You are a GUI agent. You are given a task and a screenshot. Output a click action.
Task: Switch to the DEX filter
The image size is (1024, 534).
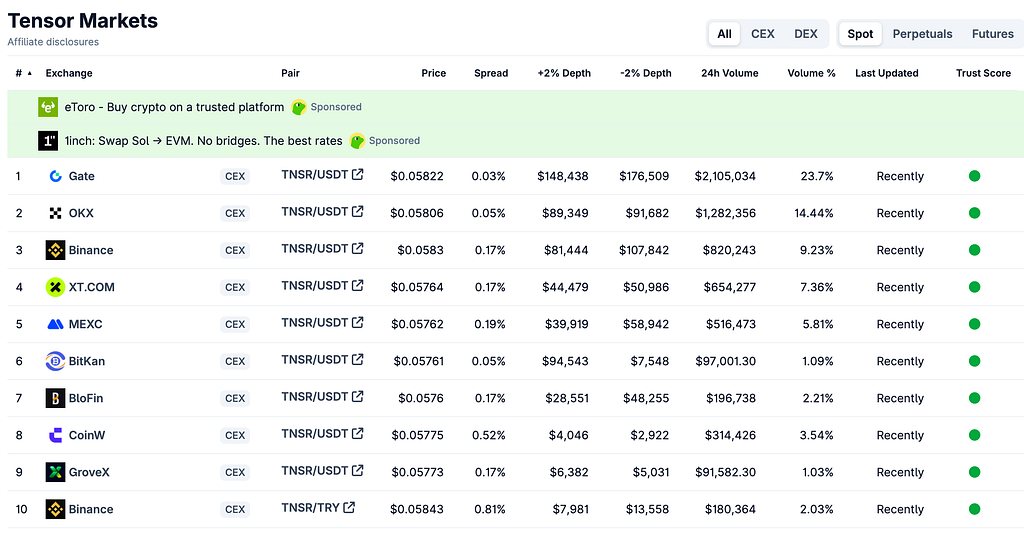pos(806,34)
